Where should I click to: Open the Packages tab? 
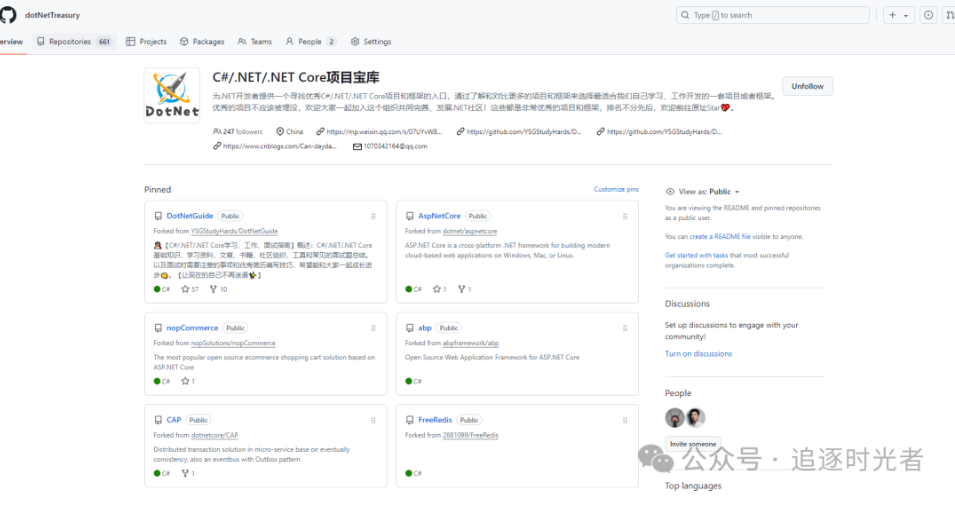(x=202, y=41)
